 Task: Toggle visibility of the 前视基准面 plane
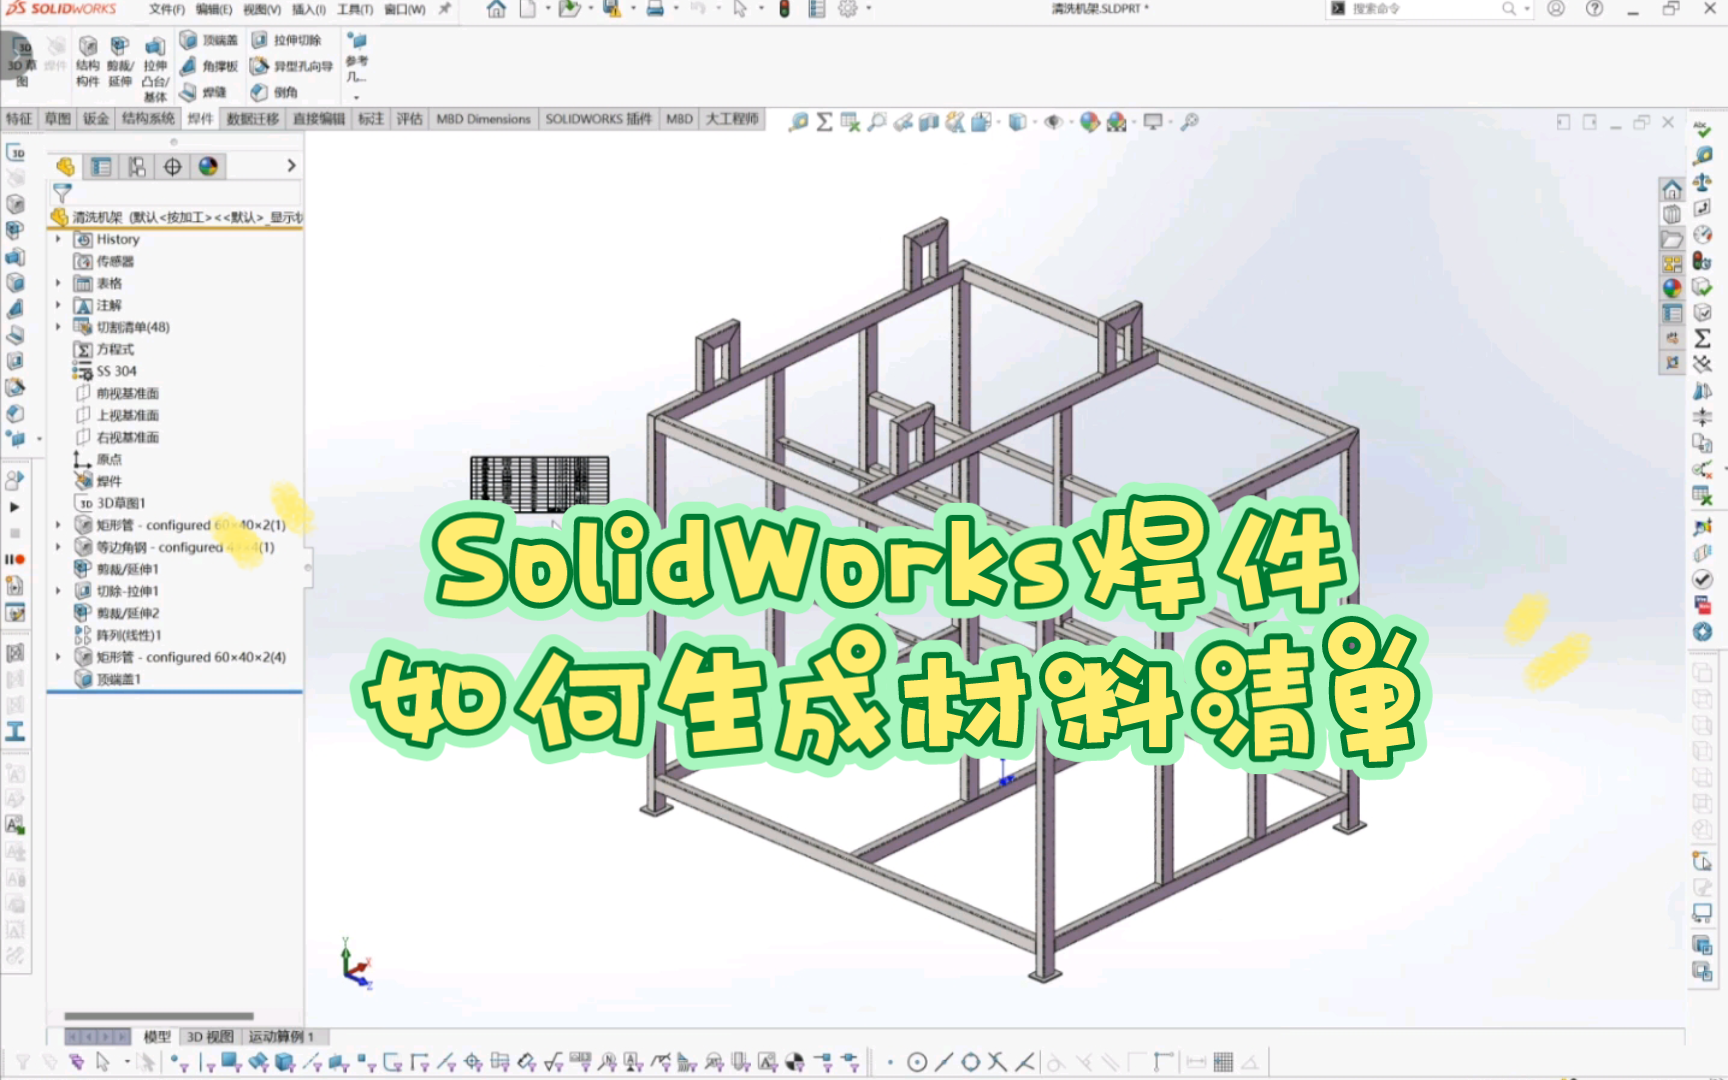pos(128,393)
